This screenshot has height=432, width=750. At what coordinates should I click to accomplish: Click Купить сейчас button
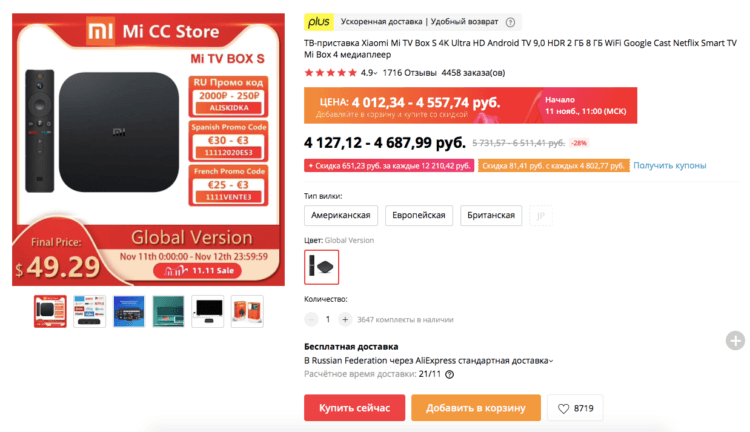click(x=354, y=408)
